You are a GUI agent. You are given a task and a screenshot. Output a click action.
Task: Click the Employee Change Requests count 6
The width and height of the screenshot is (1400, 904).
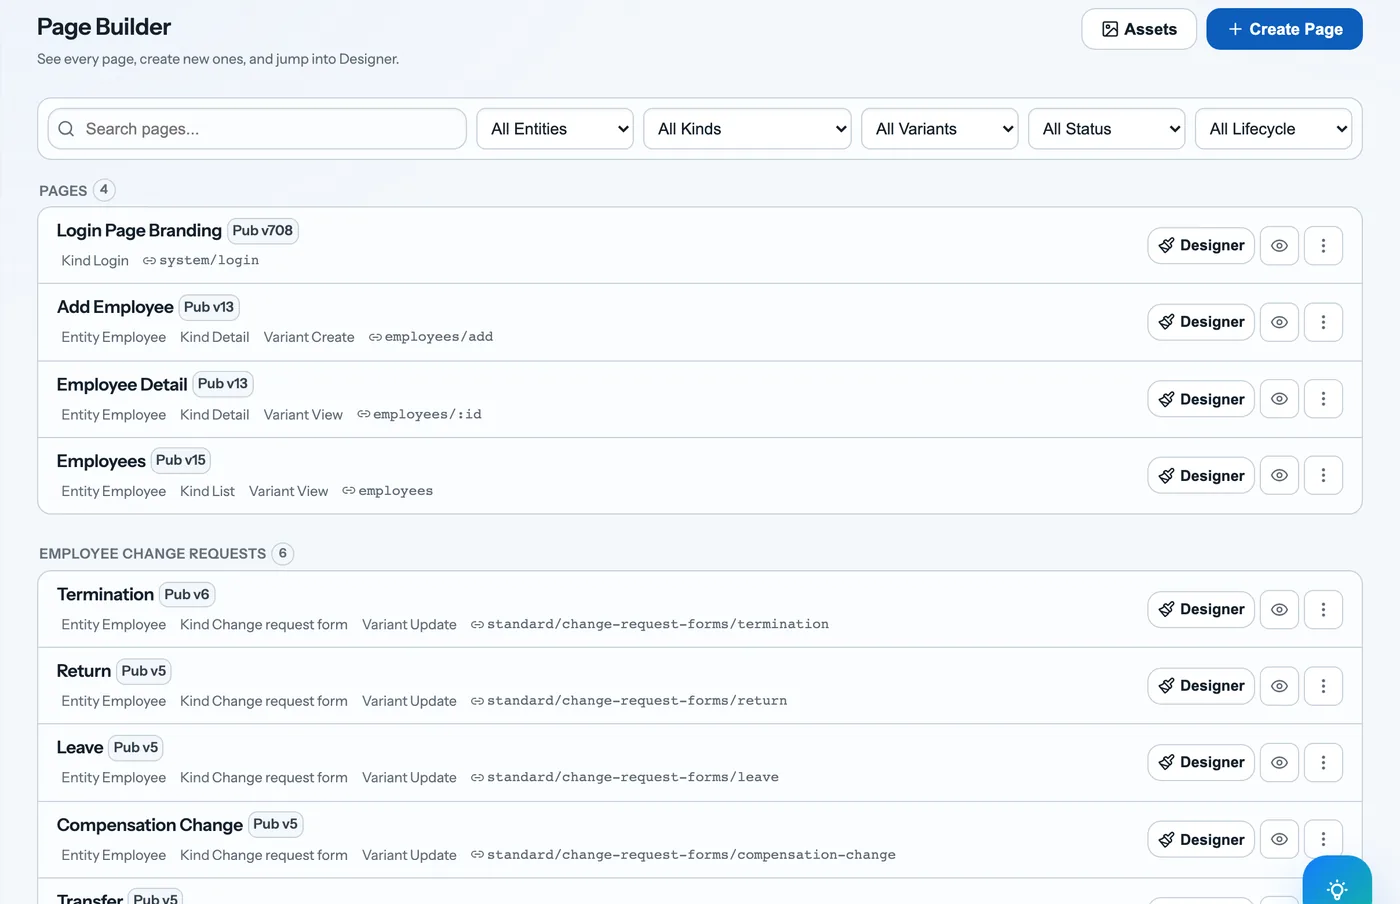click(x=283, y=553)
